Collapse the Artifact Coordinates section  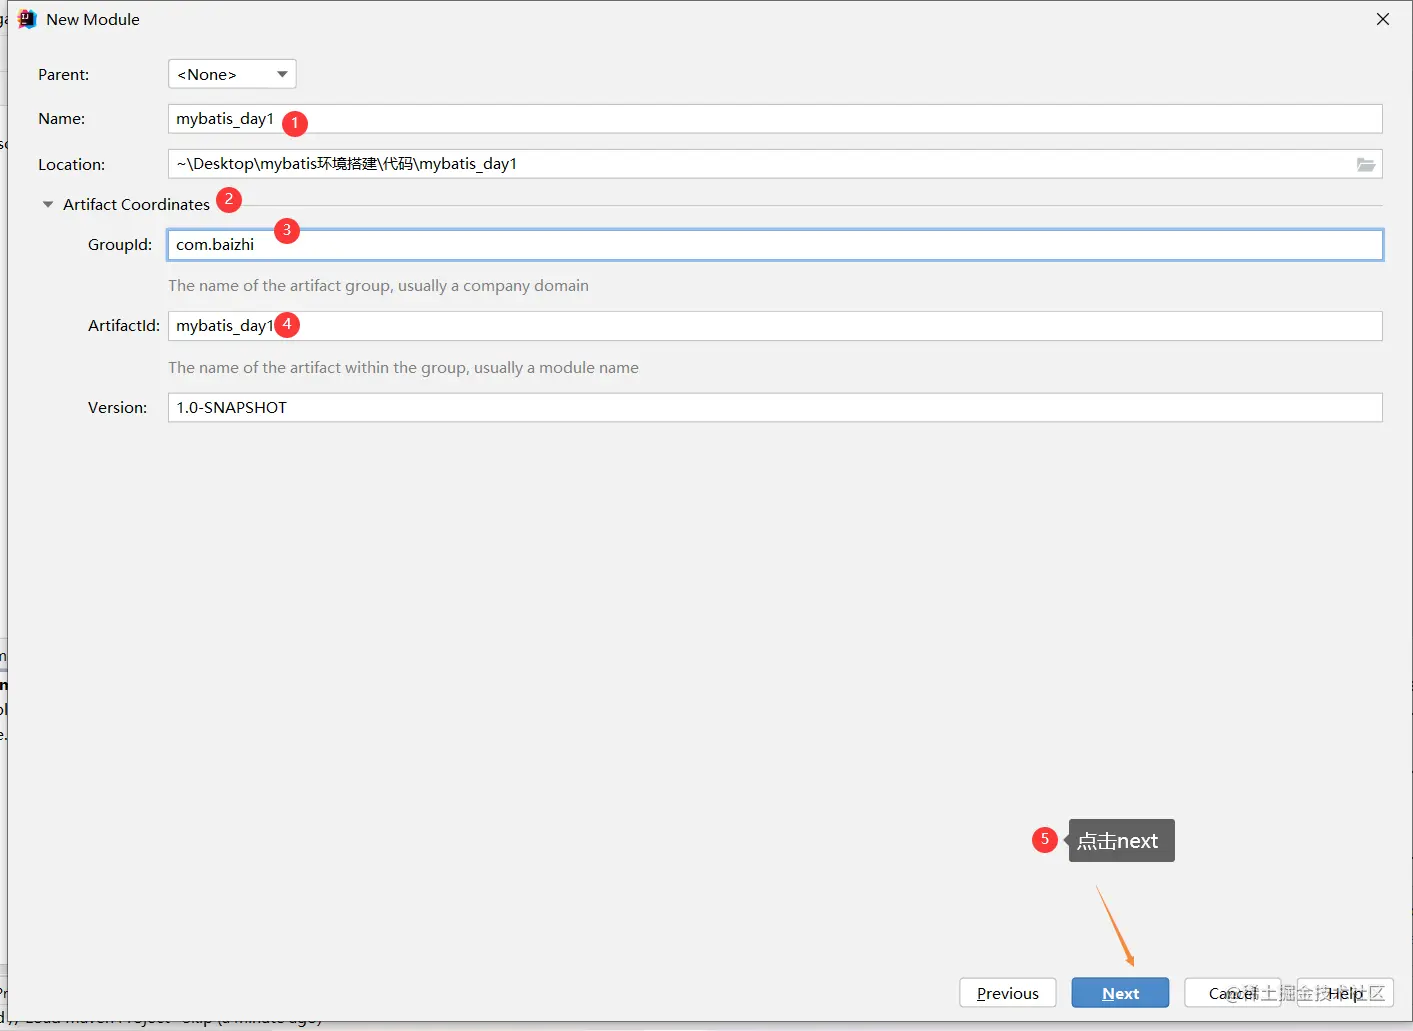(x=48, y=204)
